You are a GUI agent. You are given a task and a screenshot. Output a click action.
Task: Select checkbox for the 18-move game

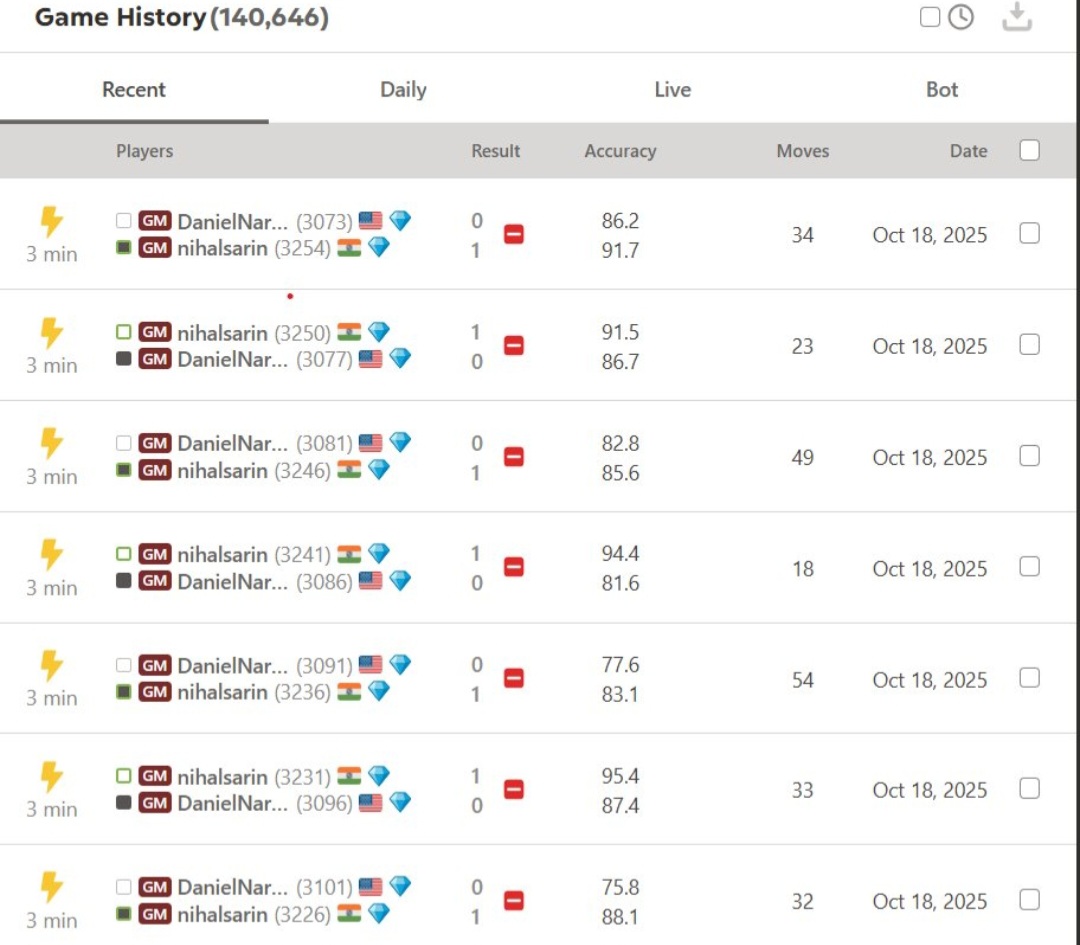(1029, 567)
